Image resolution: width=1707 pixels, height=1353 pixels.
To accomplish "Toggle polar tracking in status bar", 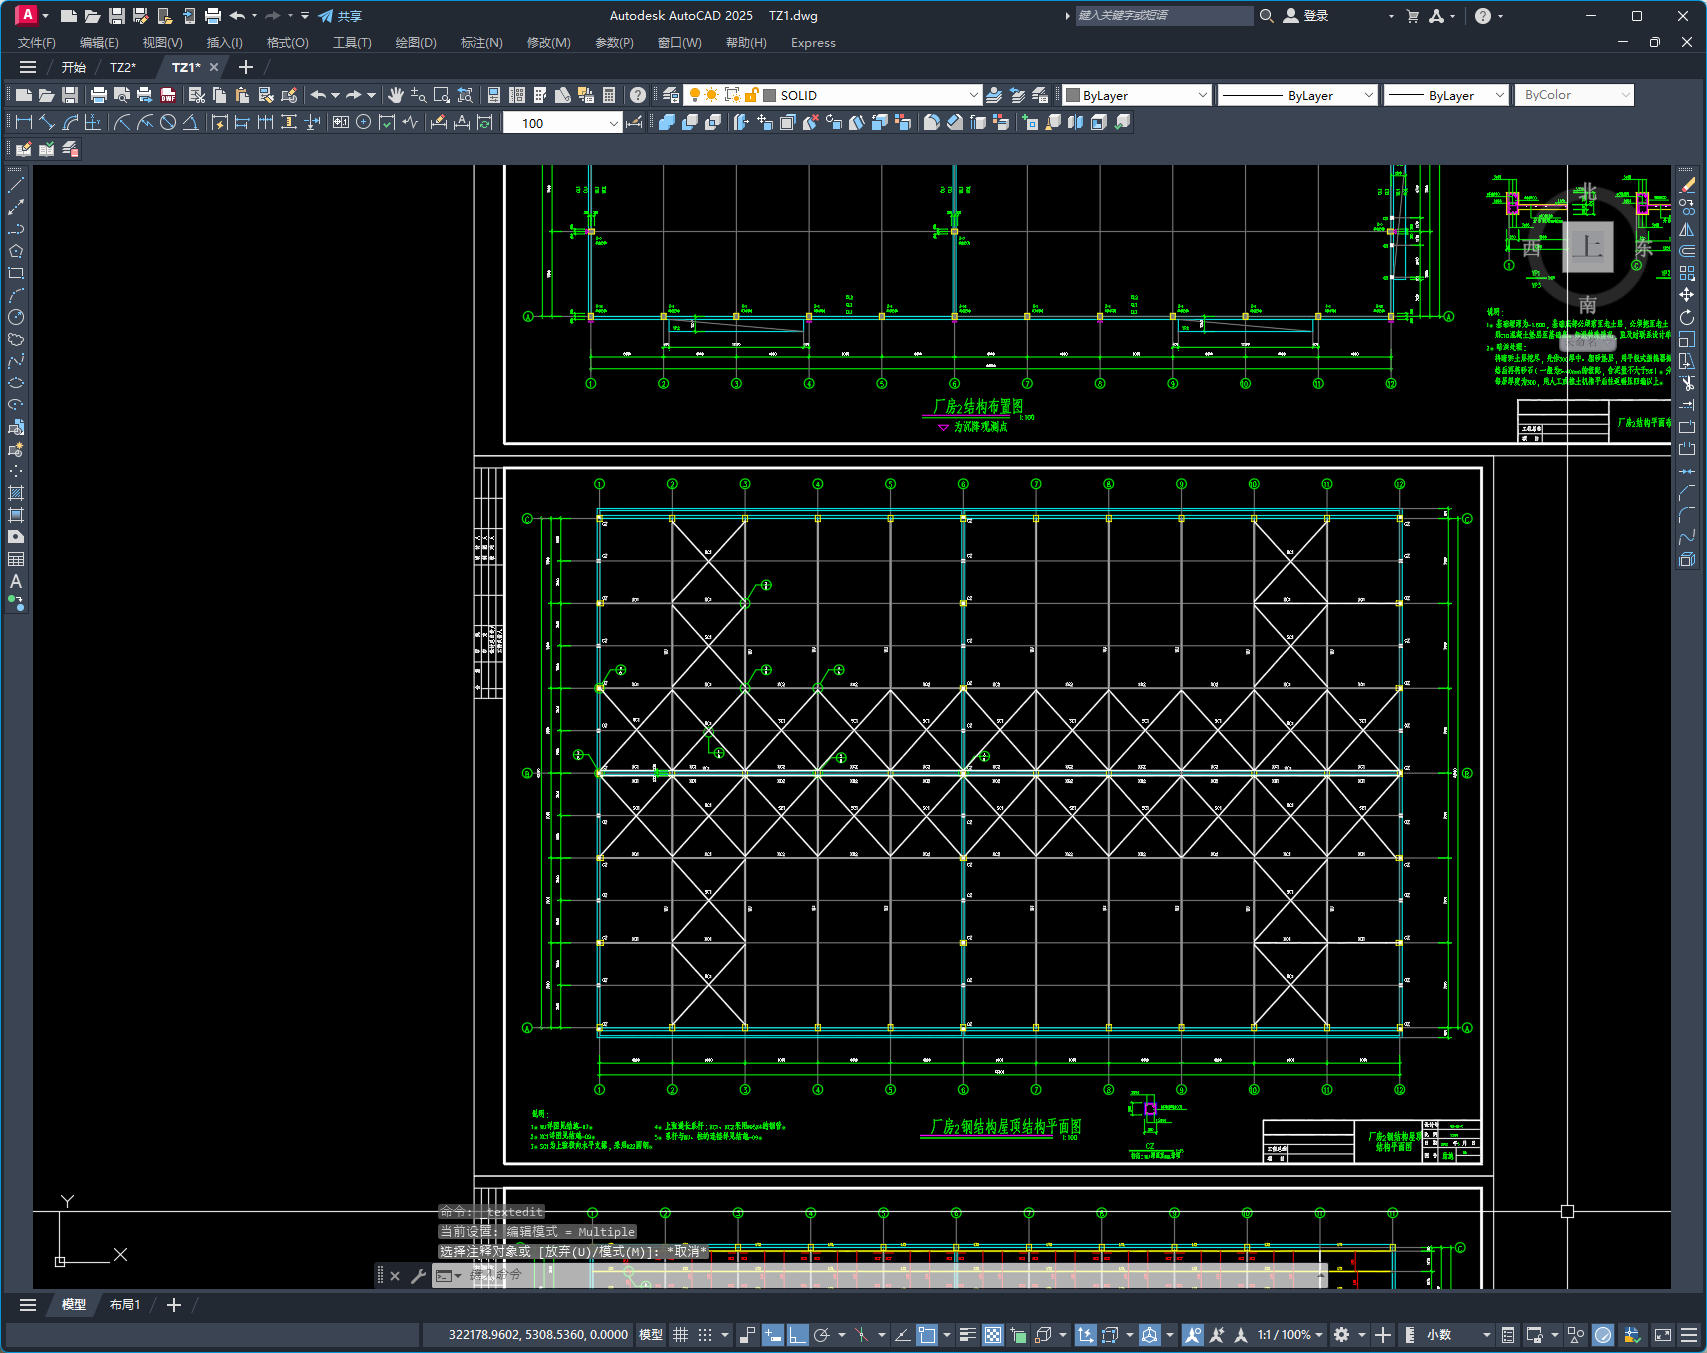I will [x=822, y=1334].
